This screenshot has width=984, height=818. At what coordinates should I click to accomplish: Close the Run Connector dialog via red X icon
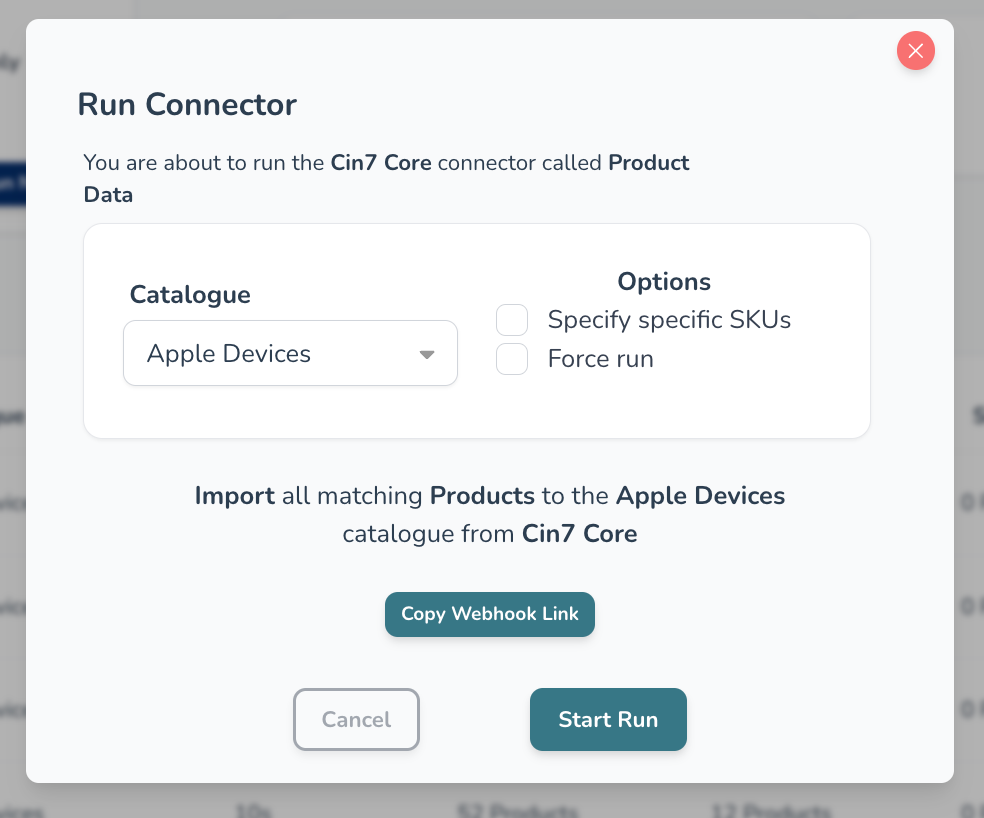tap(915, 50)
